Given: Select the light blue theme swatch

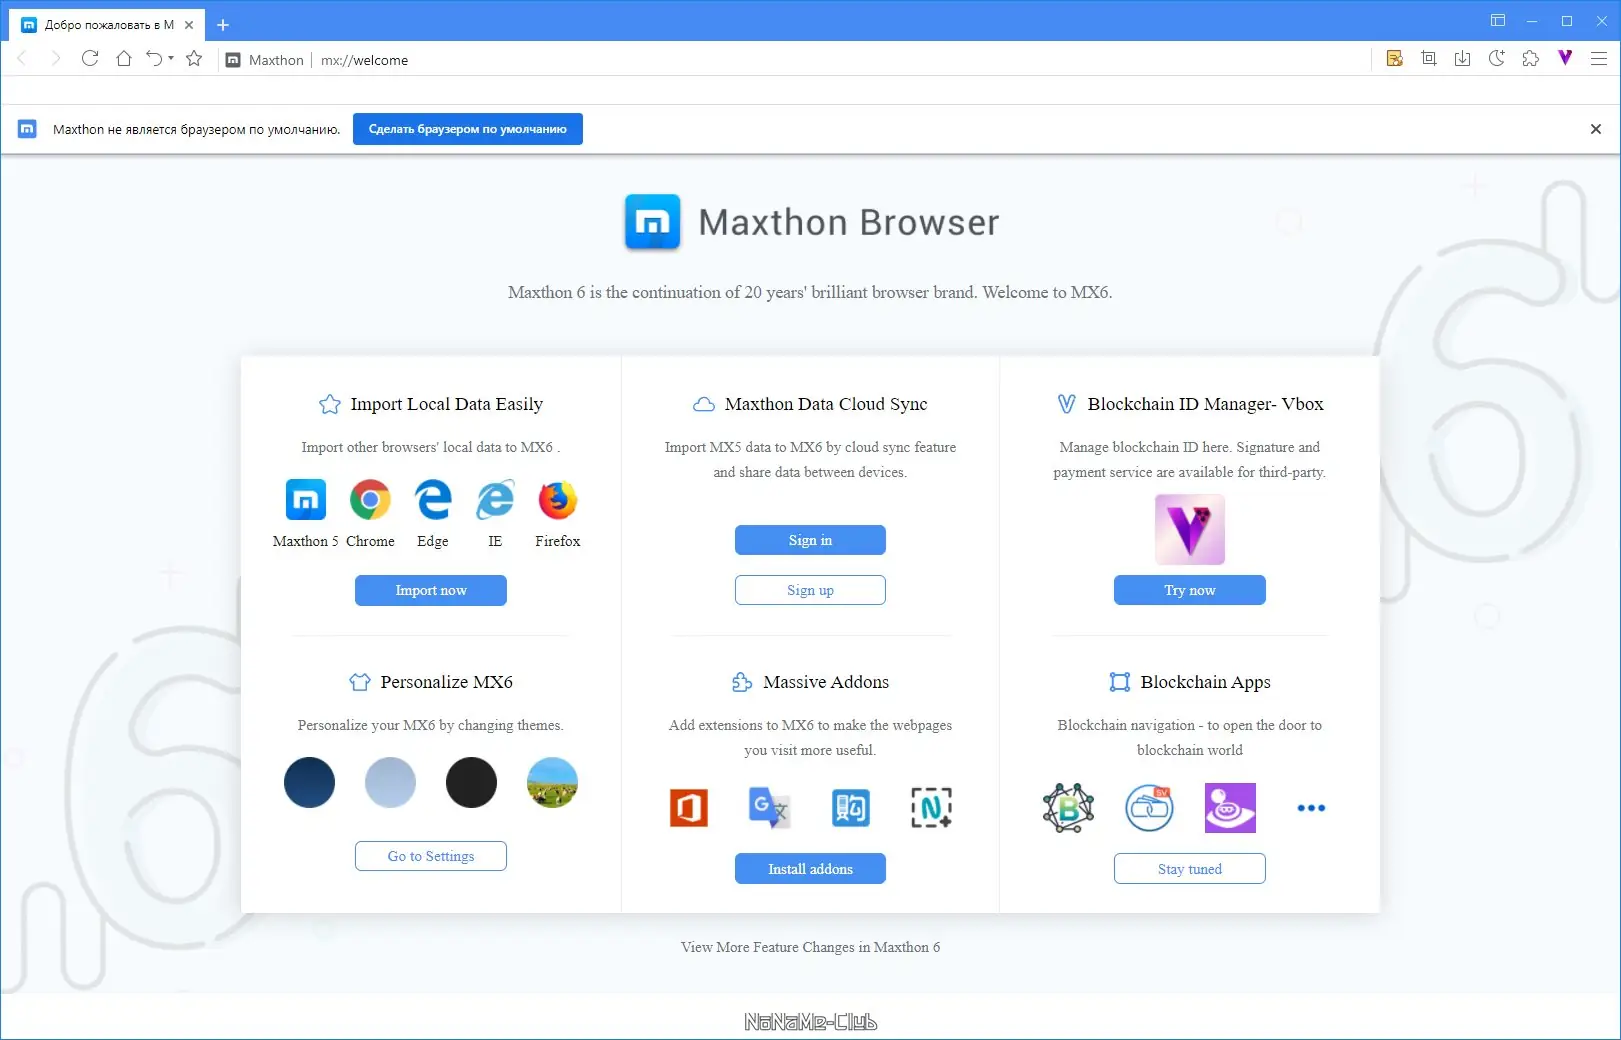Looking at the screenshot, I should click(390, 782).
